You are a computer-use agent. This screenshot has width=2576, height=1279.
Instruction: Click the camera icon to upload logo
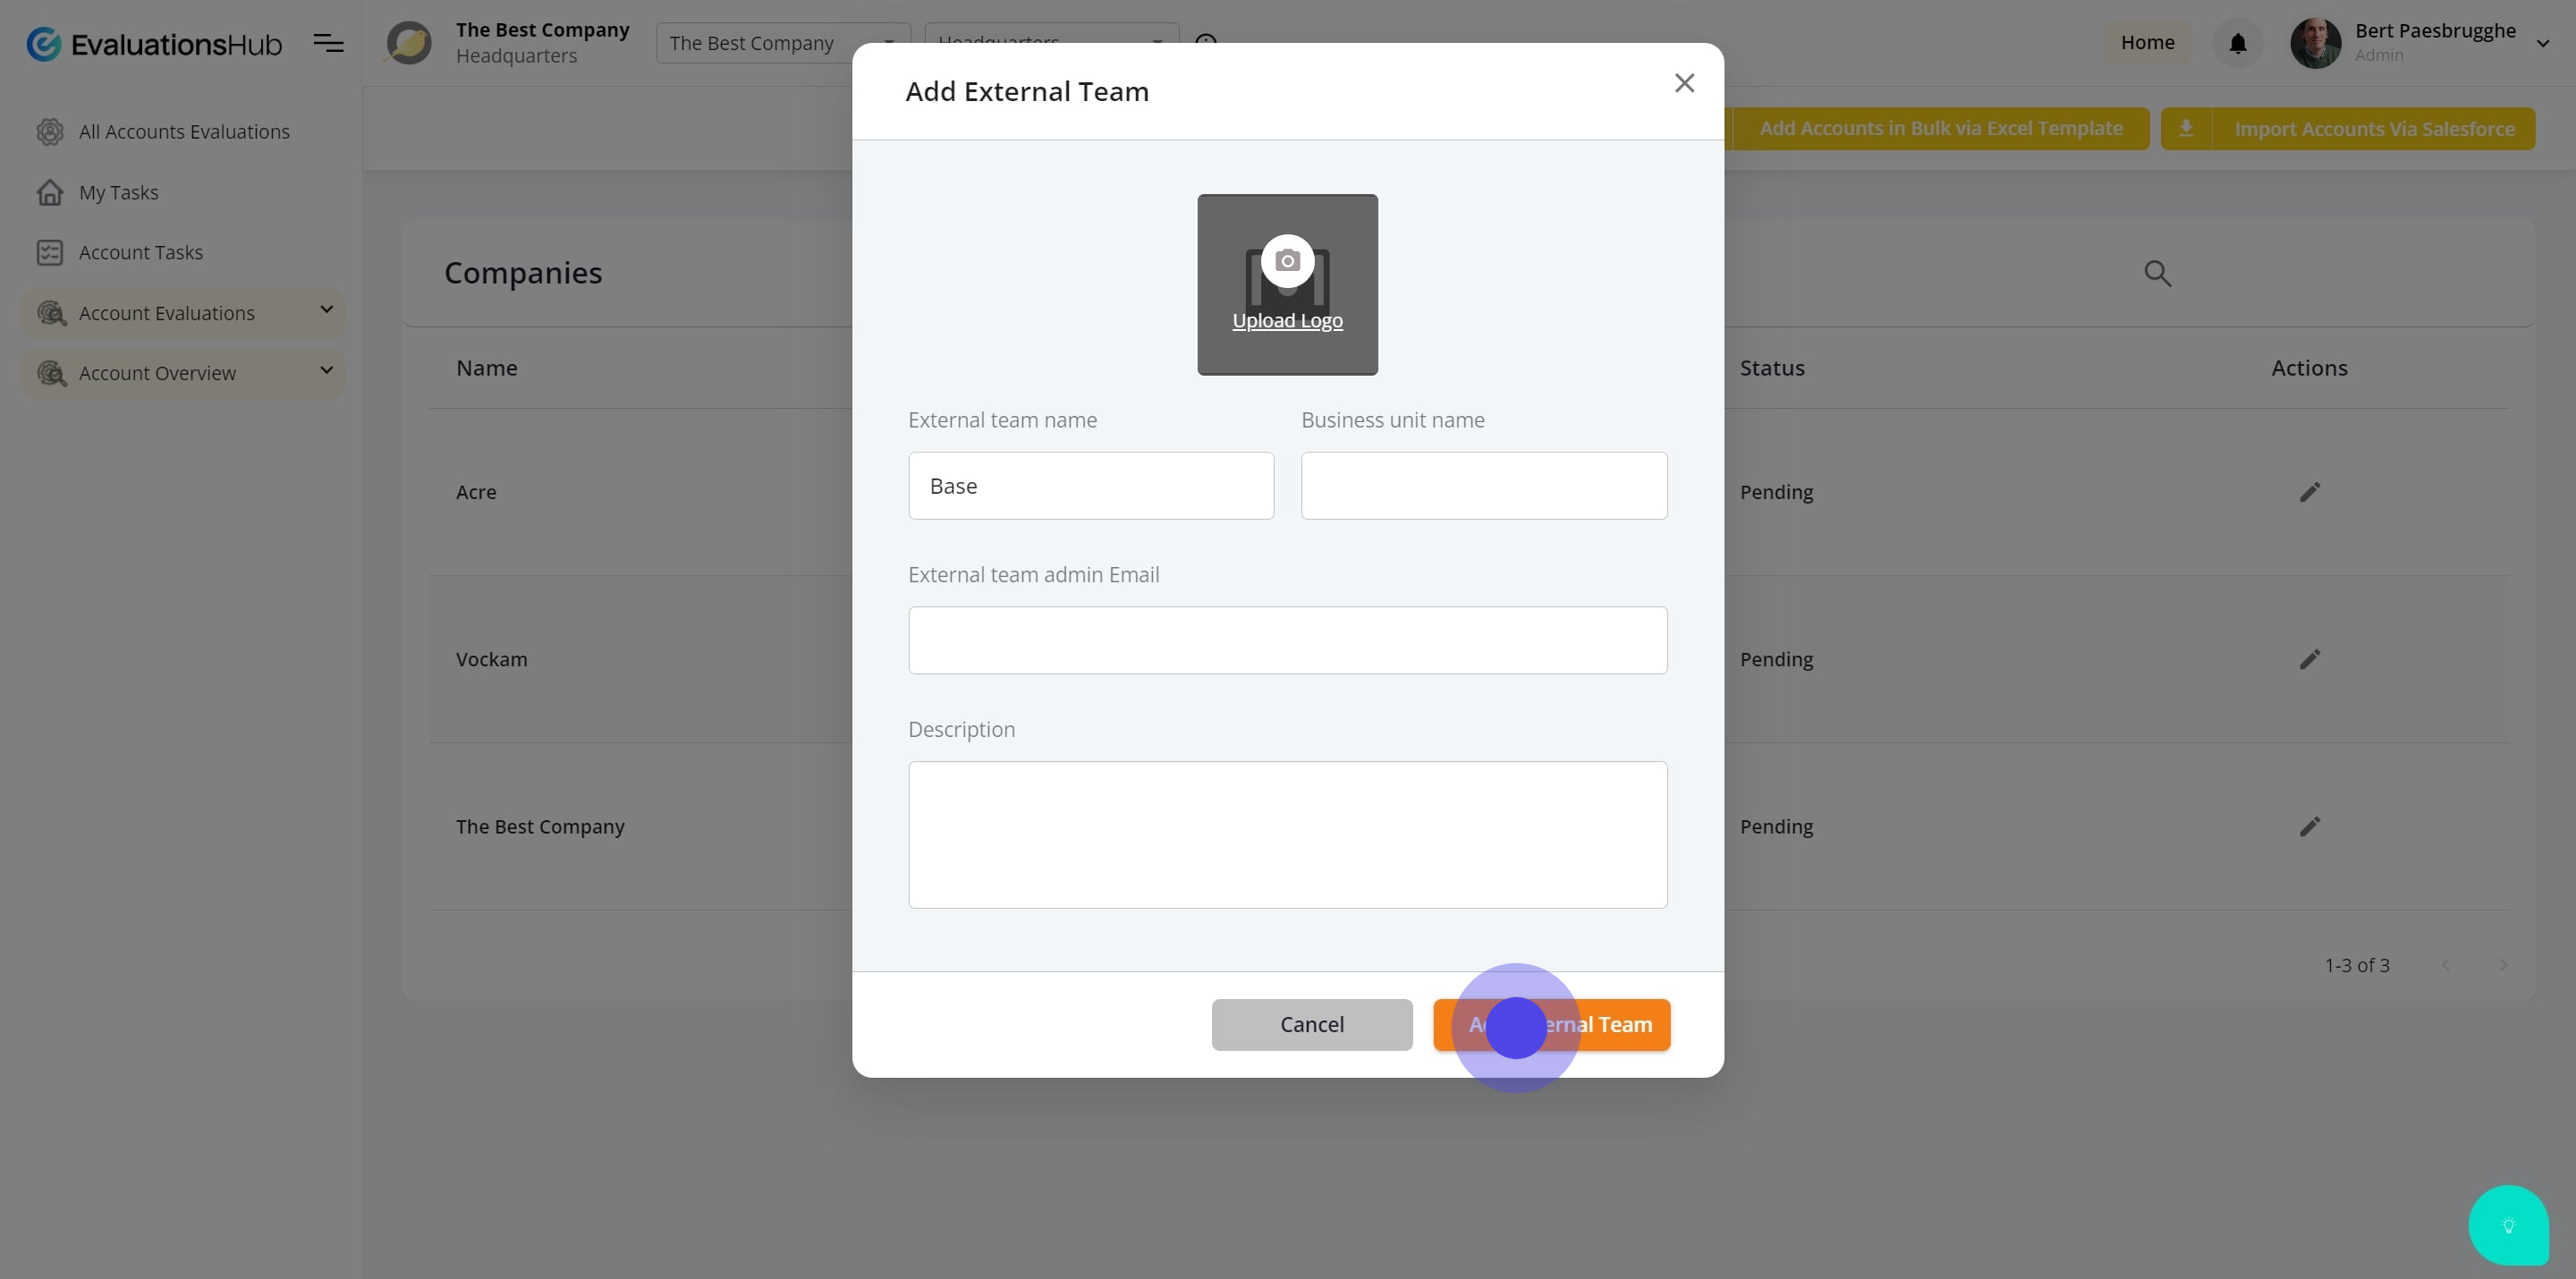(1287, 261)
